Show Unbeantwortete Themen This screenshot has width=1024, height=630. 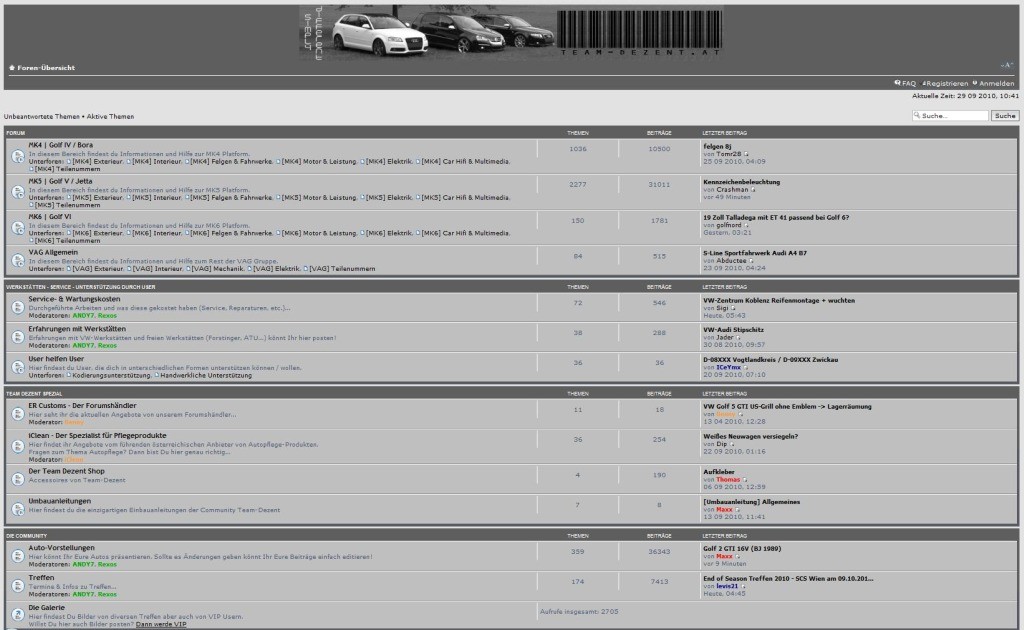(x=41, y=117)
